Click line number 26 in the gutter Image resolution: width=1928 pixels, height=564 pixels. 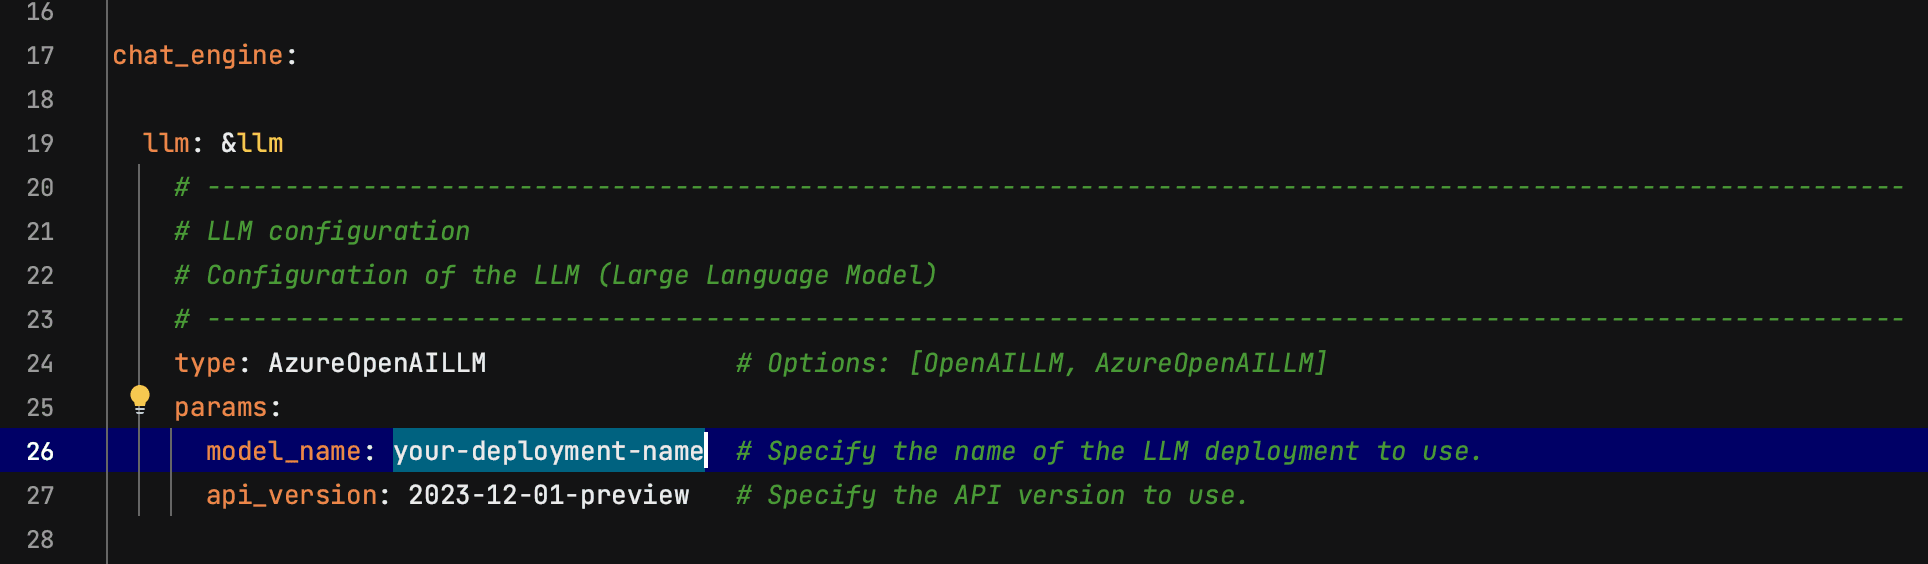point(40,452)
